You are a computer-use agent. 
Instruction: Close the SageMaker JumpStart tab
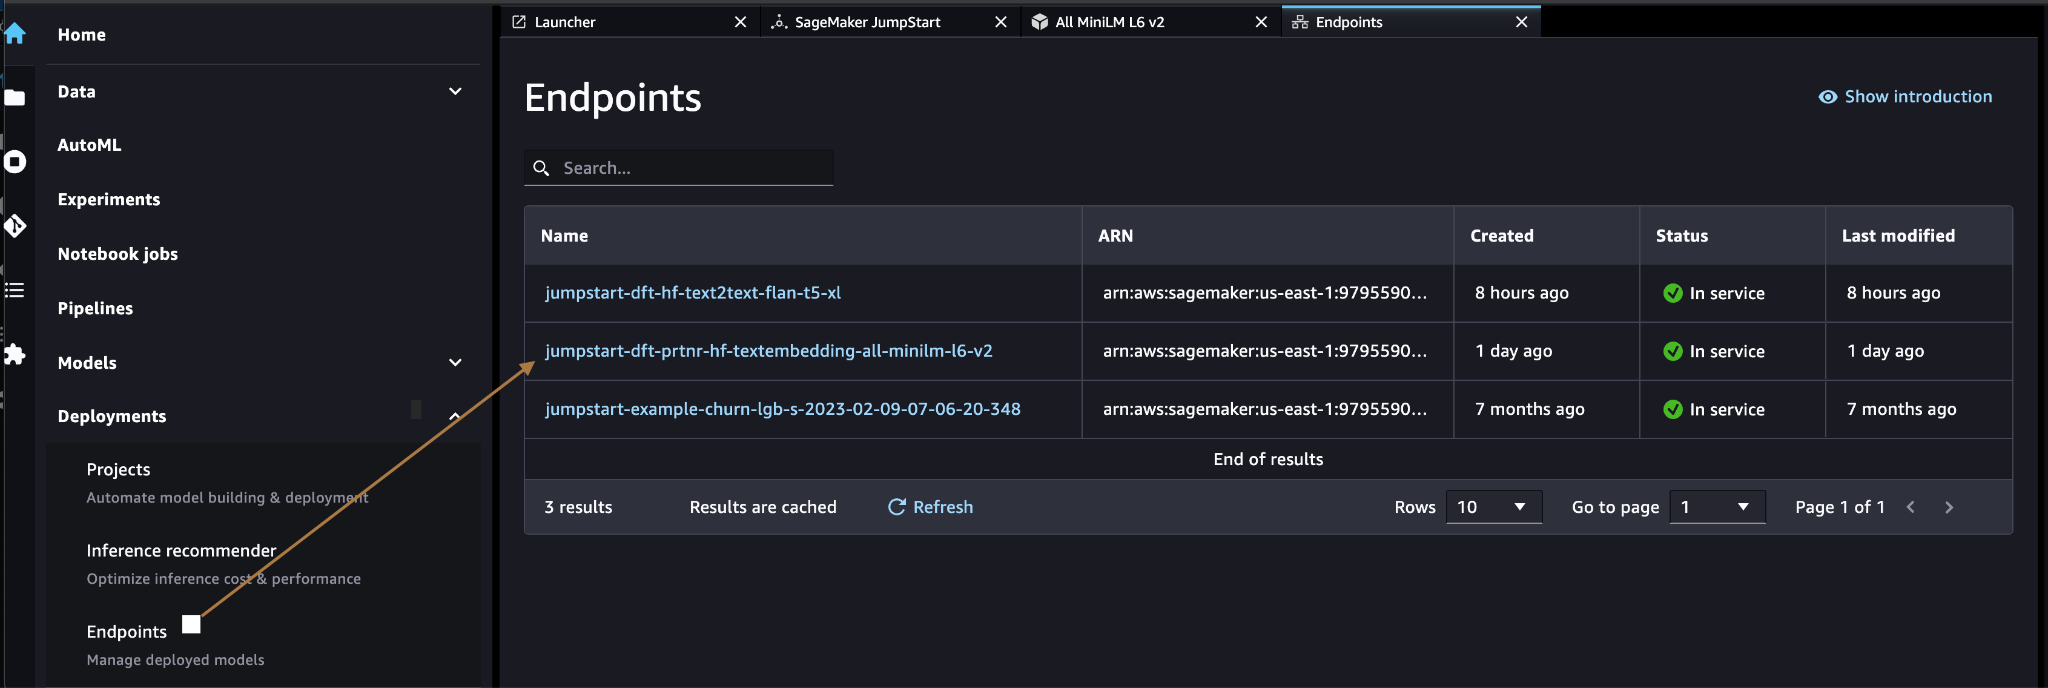click(x=1001, y=22)
